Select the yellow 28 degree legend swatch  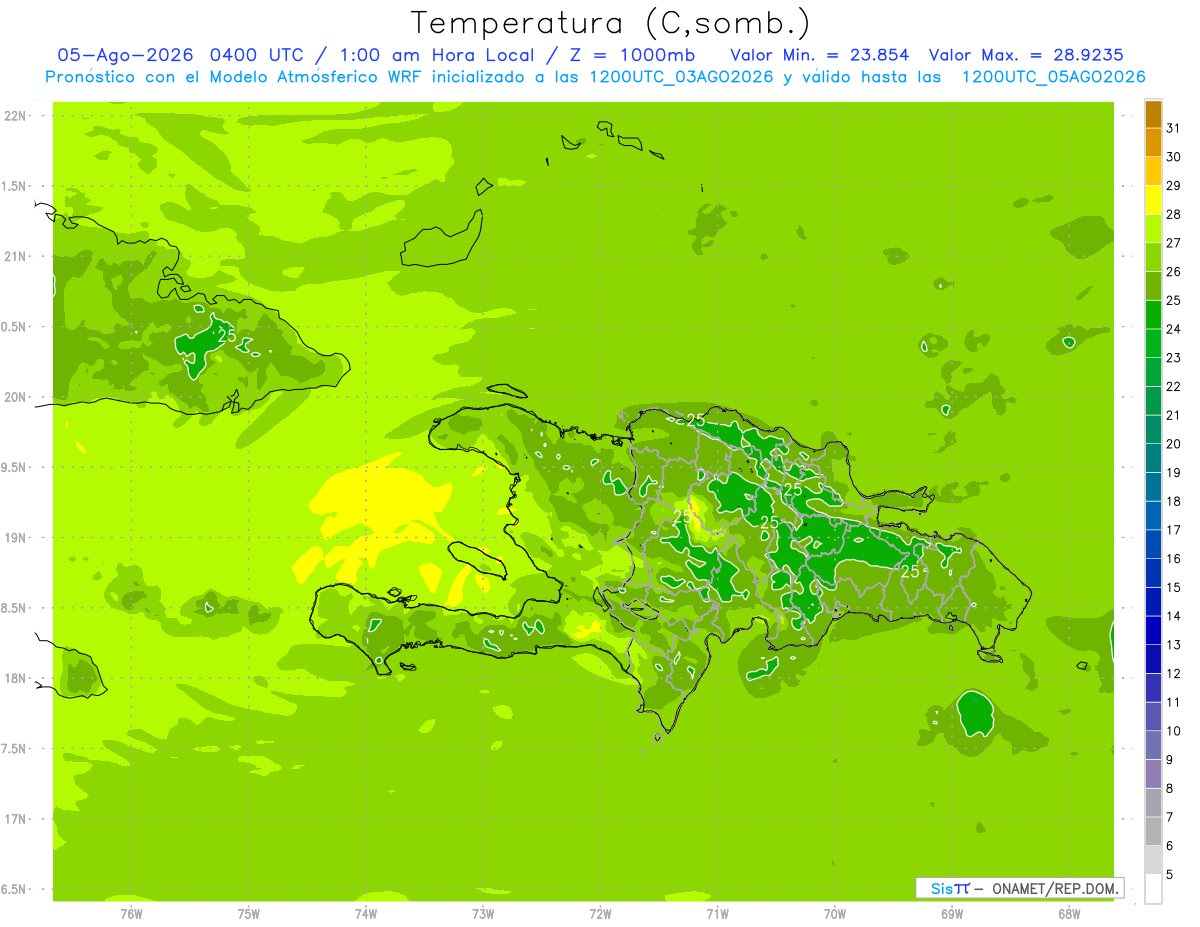pos(1153,201)
